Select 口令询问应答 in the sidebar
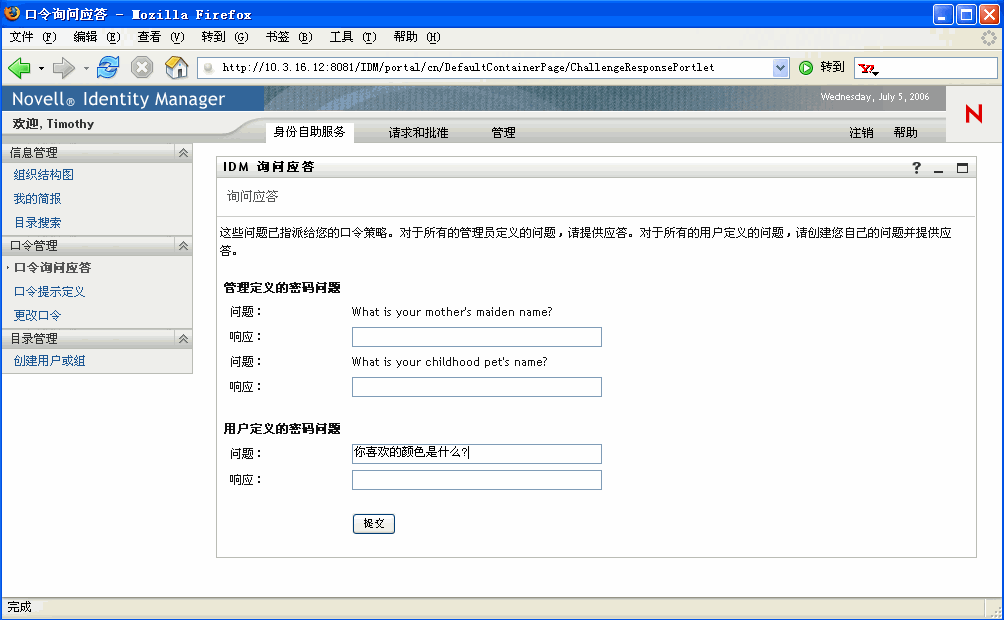1004x620 pixels. [x=53, y=268]
